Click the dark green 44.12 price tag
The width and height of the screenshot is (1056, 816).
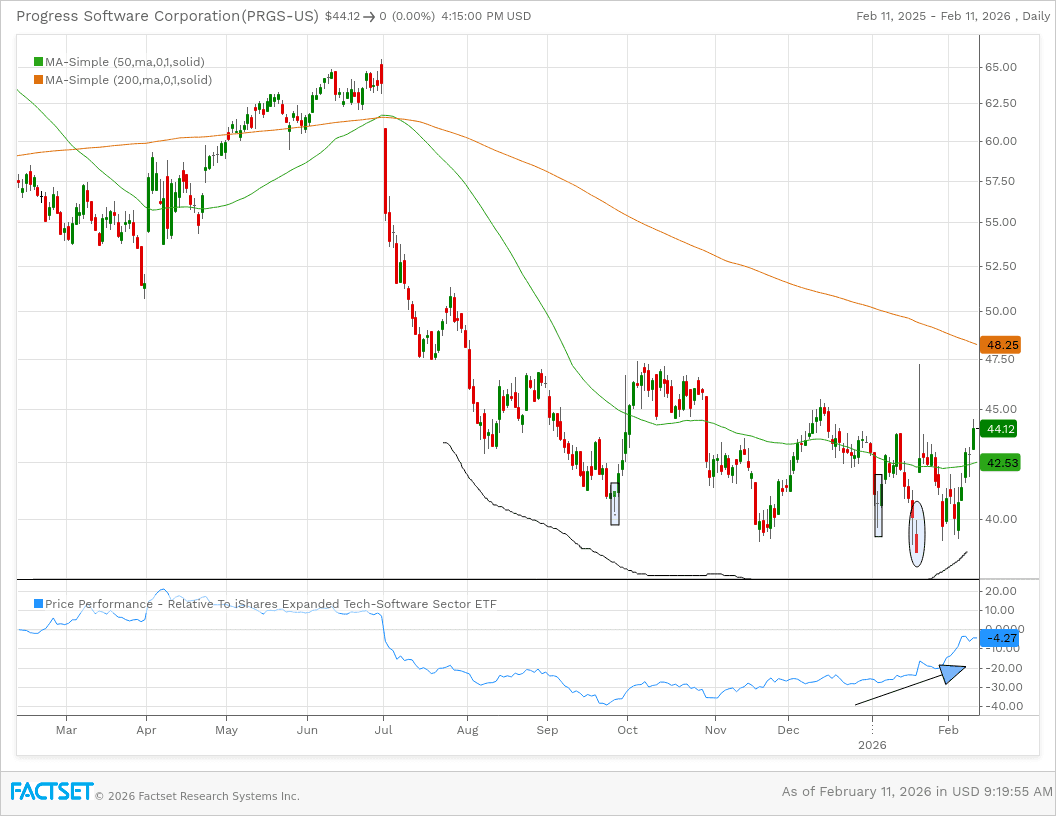[999, 429]
